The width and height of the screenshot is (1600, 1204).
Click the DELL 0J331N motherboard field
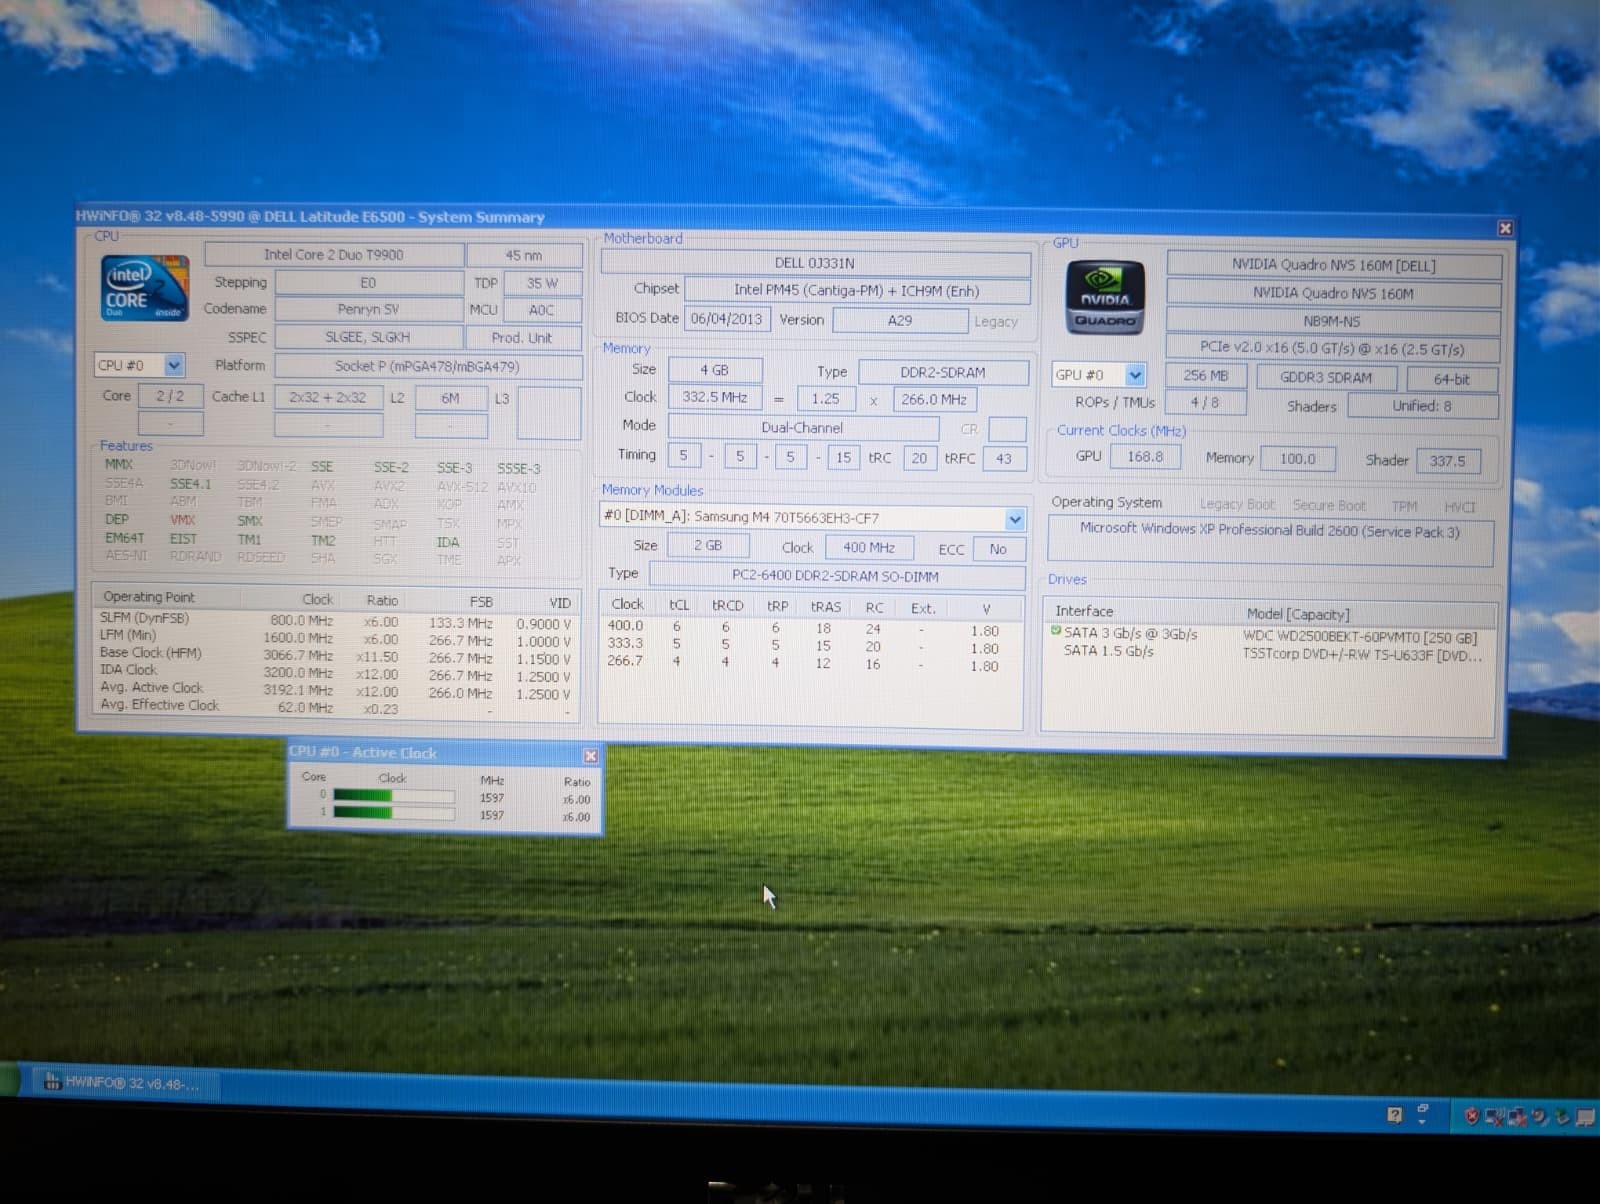[815, 263]
